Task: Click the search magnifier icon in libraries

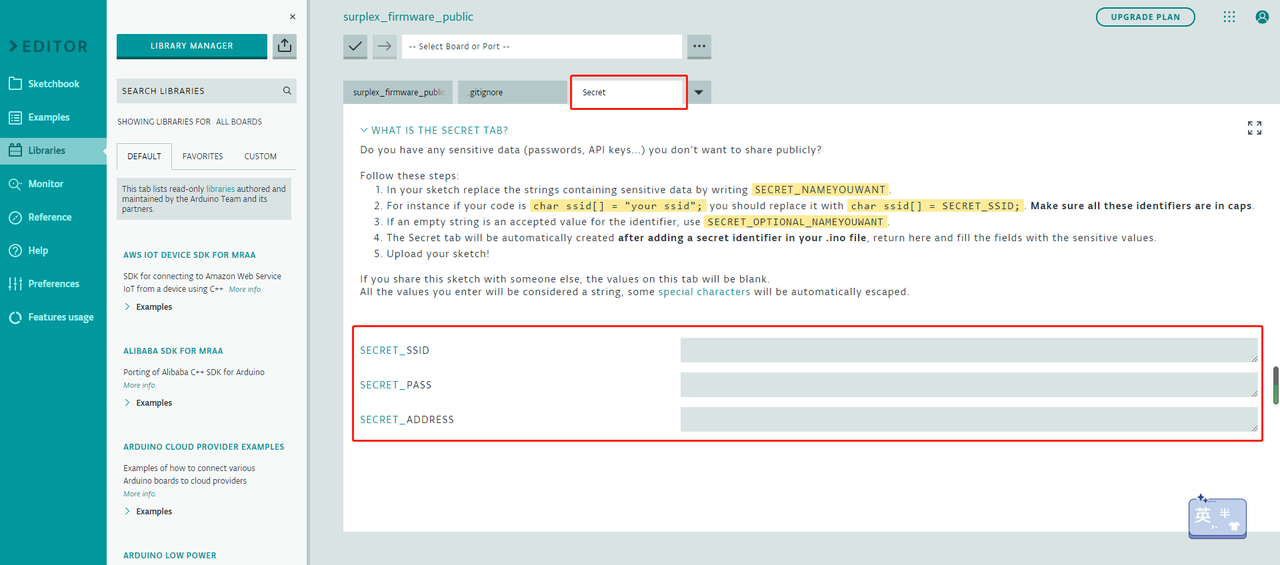Action: pos(288,91)
